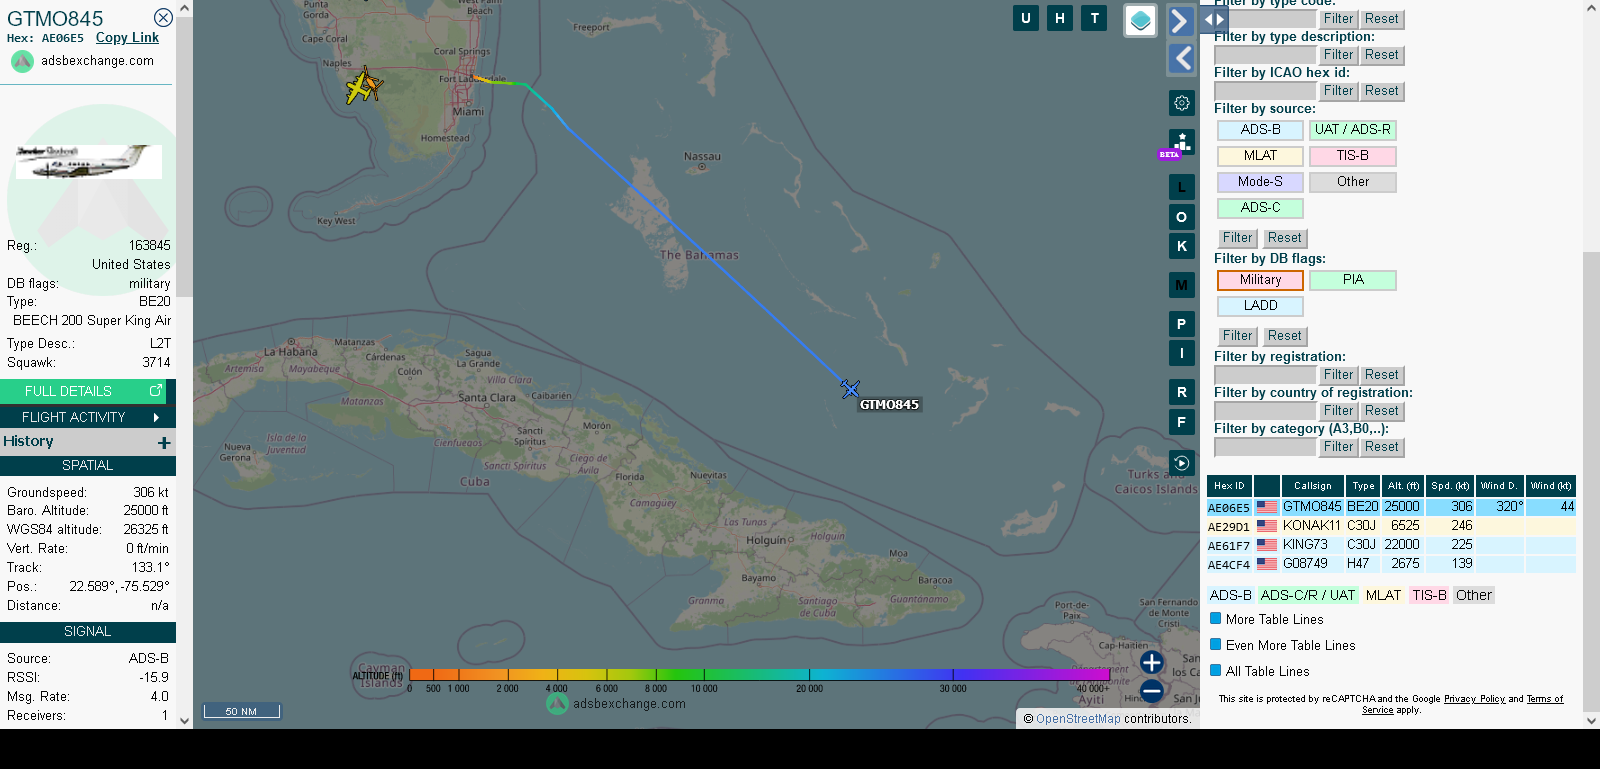
Task: Click Copy Link
Action: (x=127, y=38)
